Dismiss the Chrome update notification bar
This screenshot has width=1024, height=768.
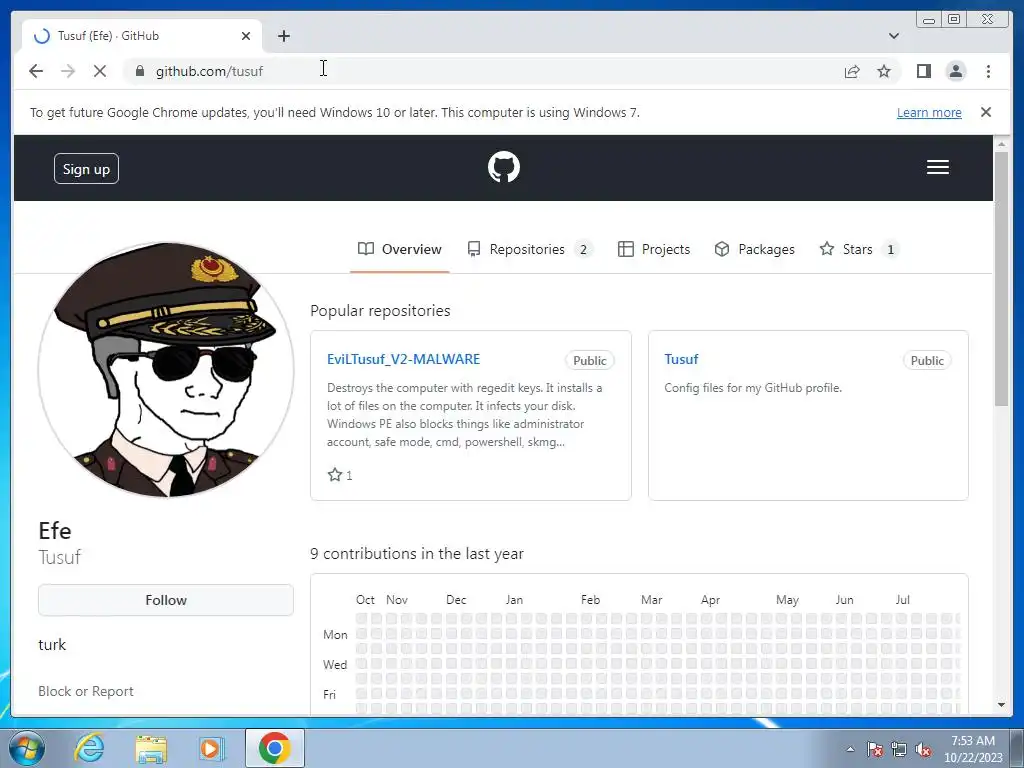pos(985,112)
